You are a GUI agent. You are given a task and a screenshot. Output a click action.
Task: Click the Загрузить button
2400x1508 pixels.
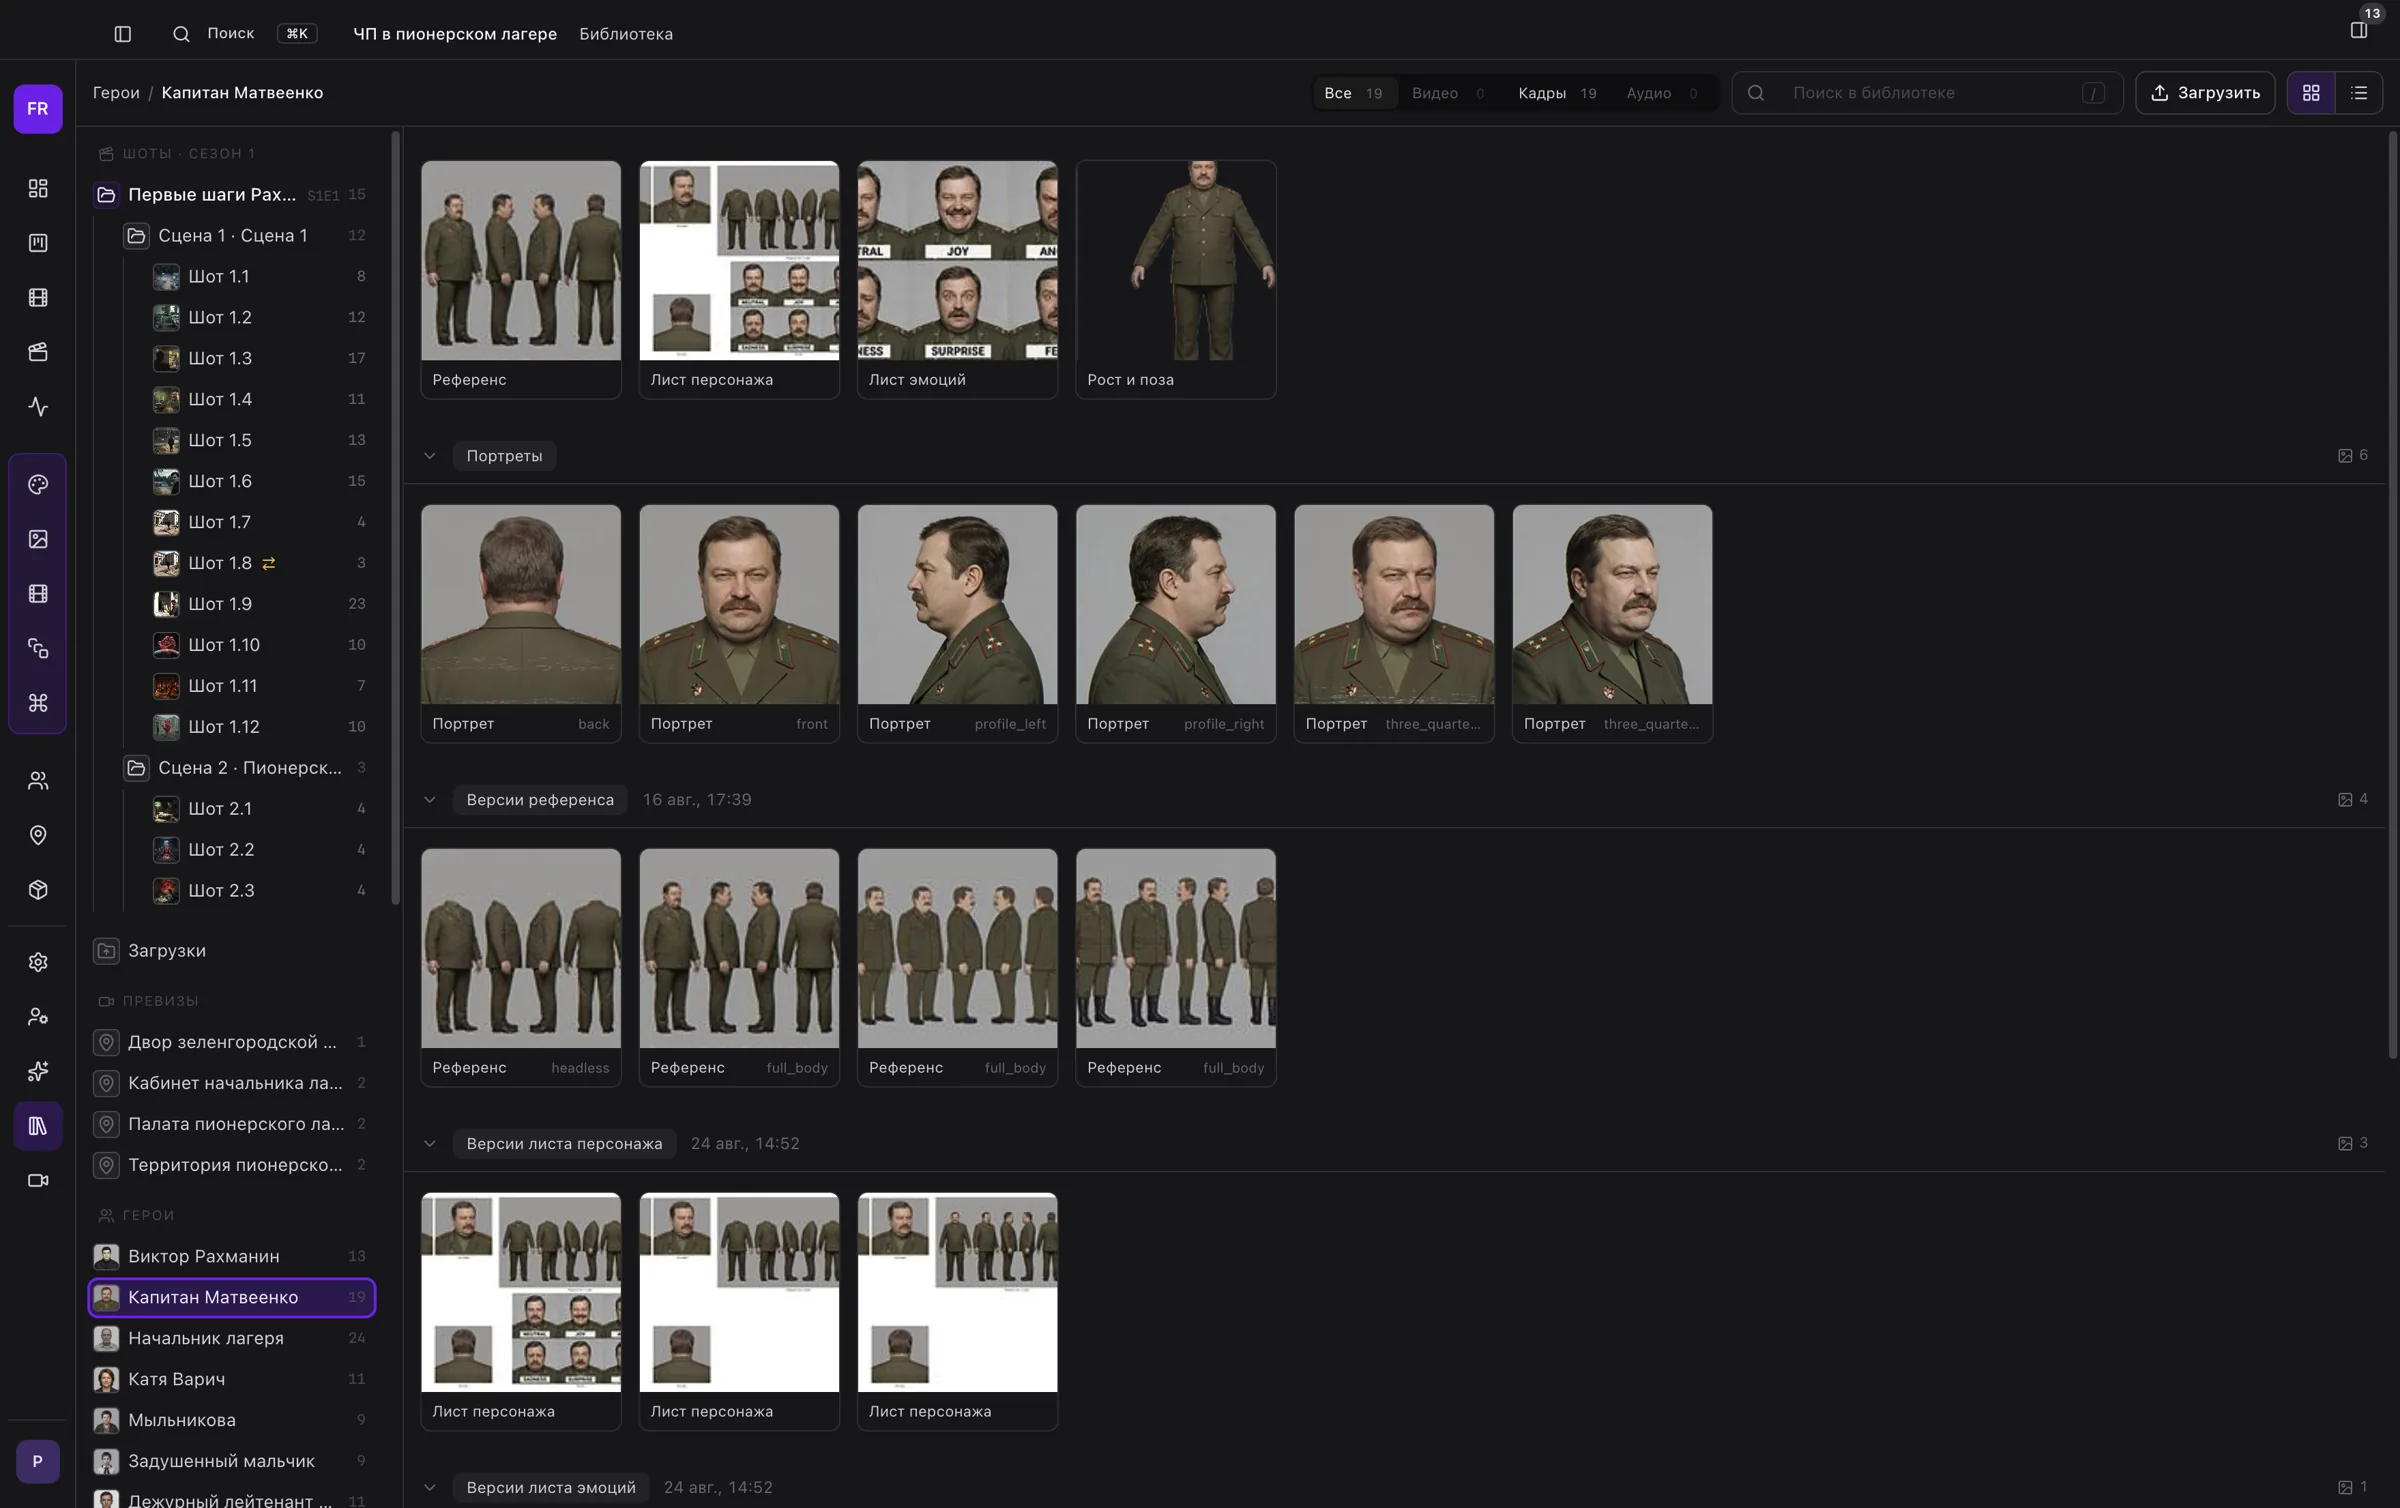pyautogui.click(x=2205, y=93)
